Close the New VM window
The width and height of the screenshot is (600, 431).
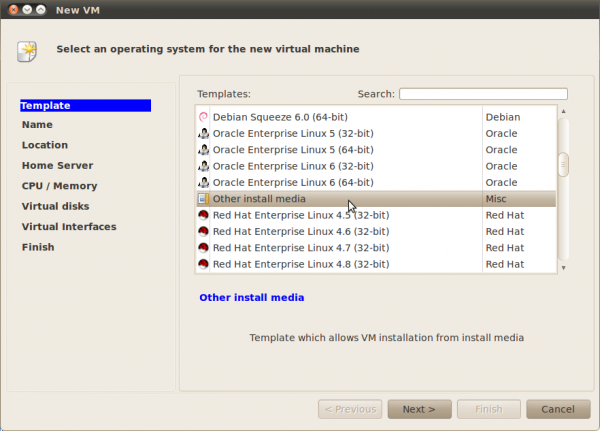click(x=13, y=10)
